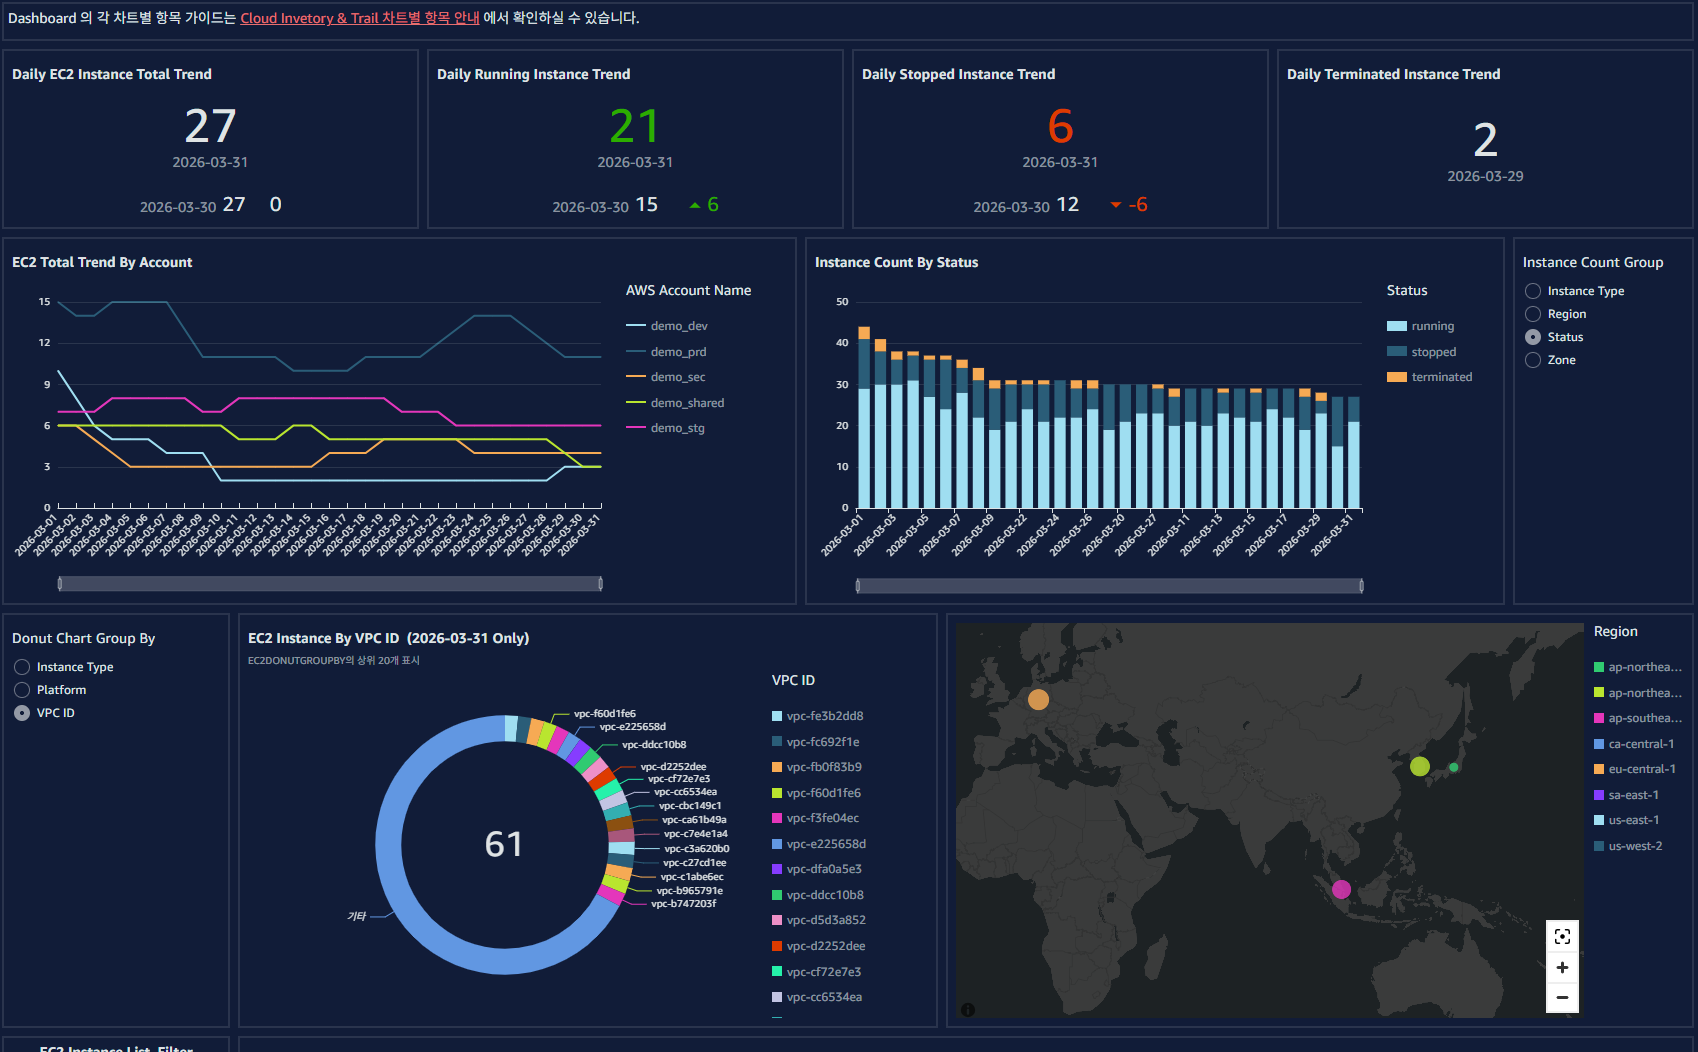Select Instance Type in Instance Count Group
This screenshot has width=1698, height=1052.
1533,291
